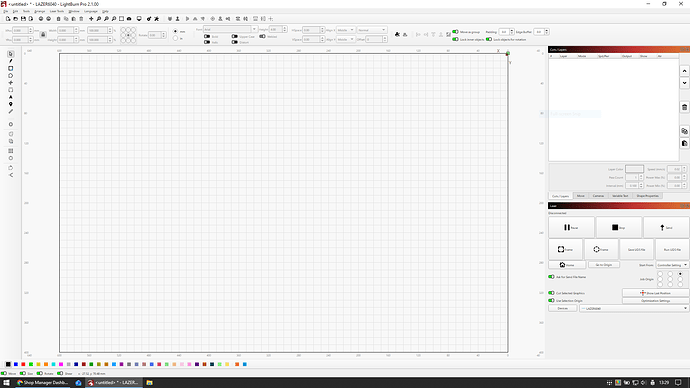Click the delete layer trash icon in Cuts panel

coord(684,107)
